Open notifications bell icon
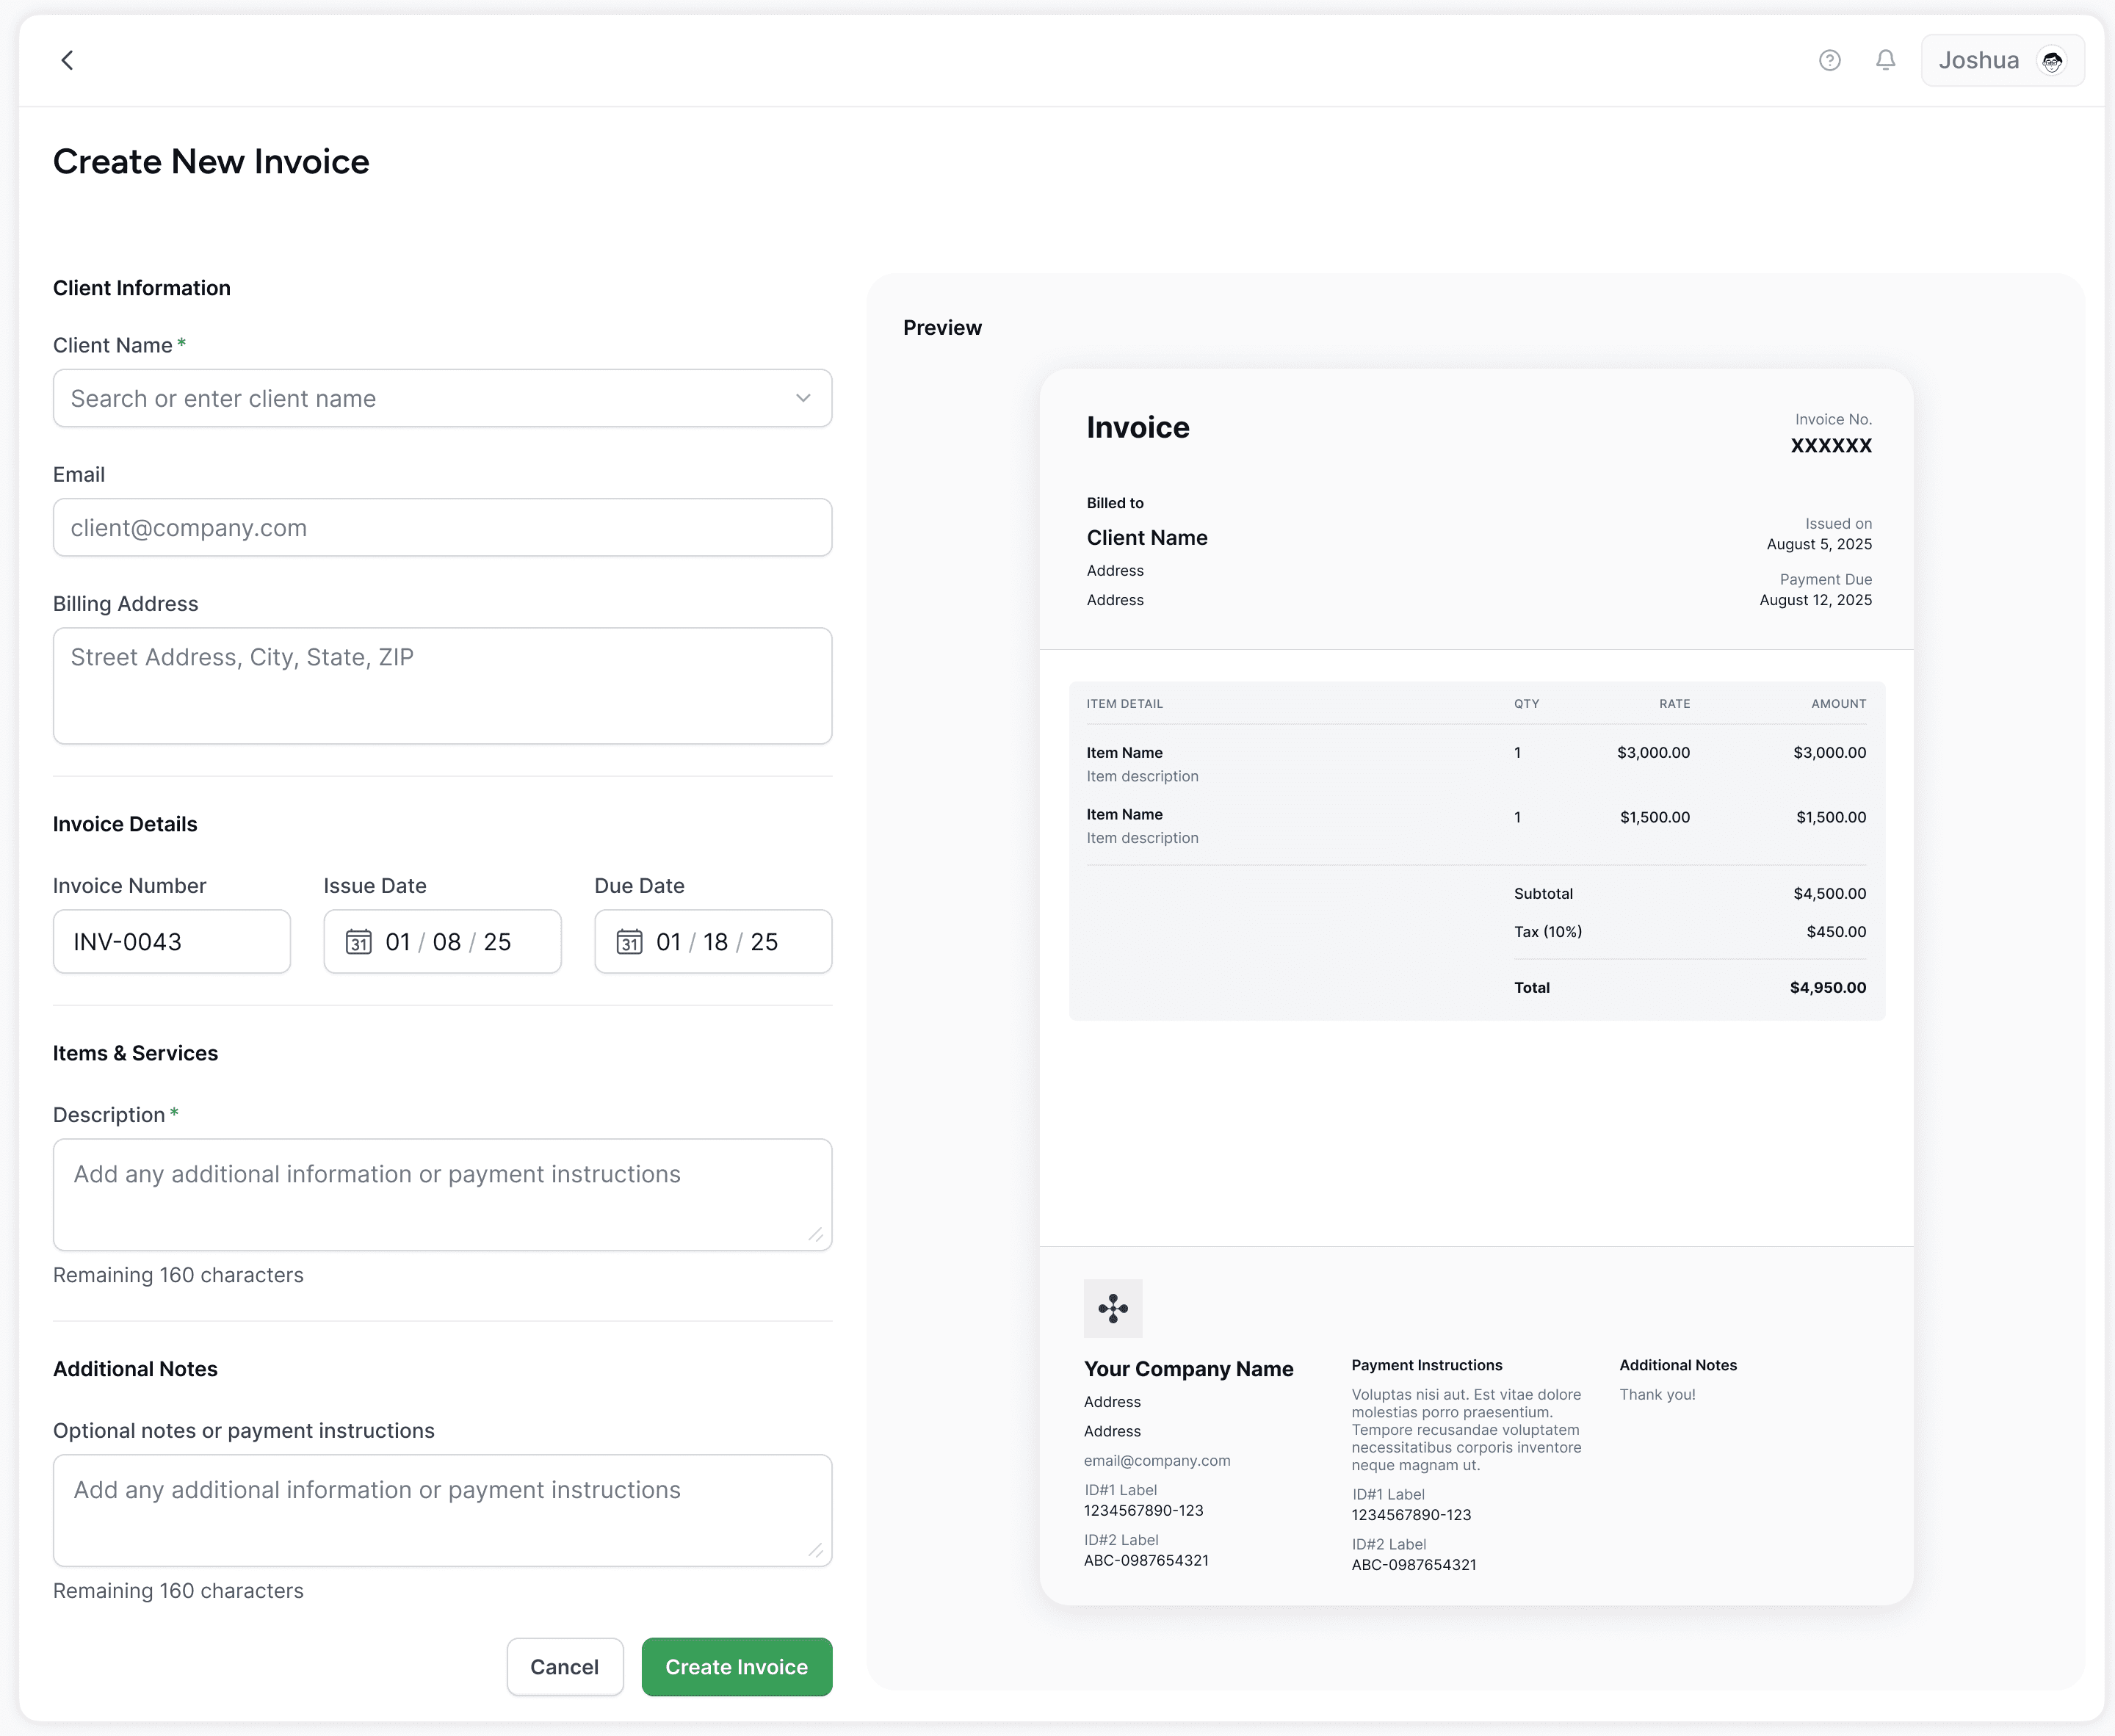This screenshot has height=1736, width=2115. tap(1885, 60)
